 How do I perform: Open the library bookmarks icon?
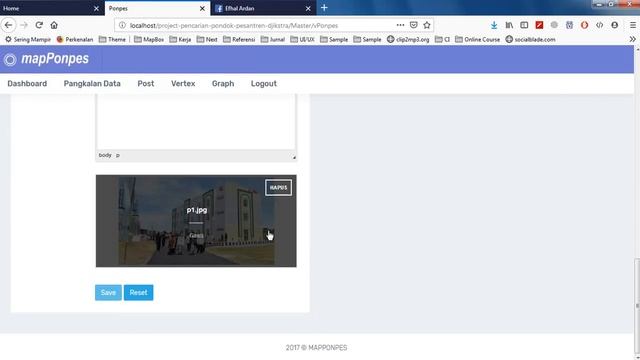(509, 25)
